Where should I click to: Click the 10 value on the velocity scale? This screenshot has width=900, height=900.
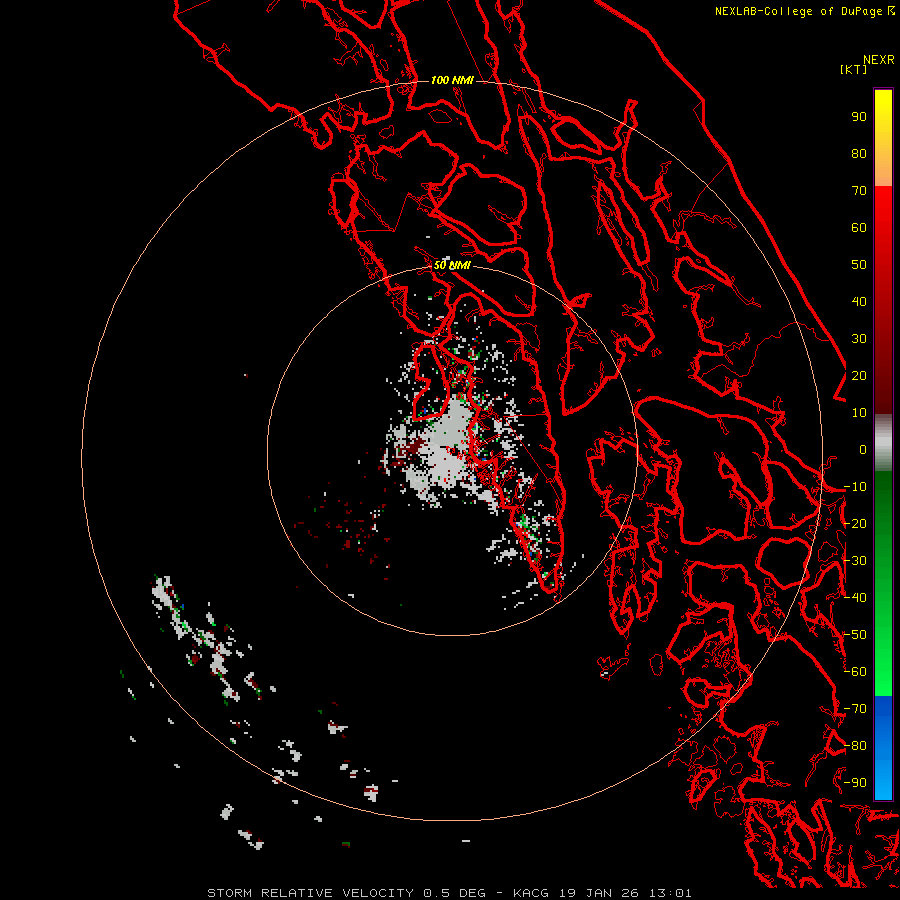(x=859, y=413)
